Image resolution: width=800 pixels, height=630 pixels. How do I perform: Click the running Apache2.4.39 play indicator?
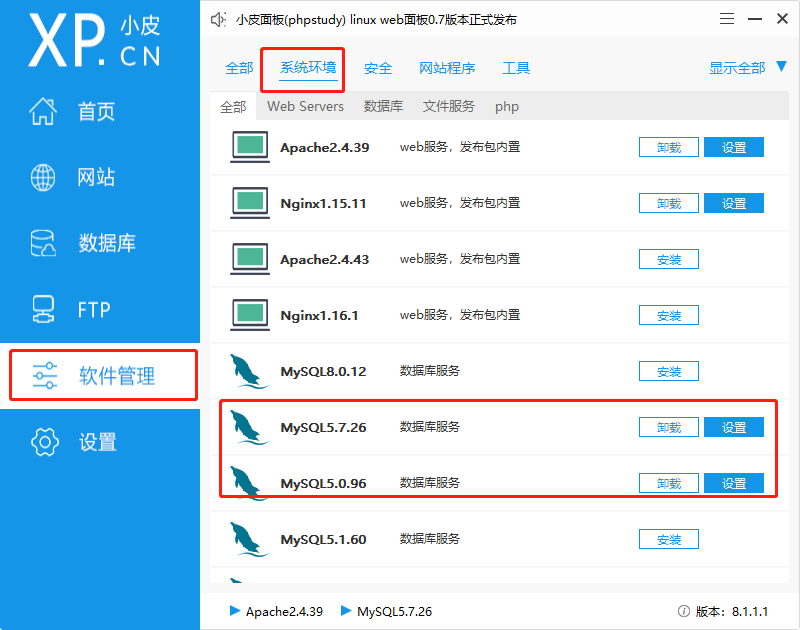(x=235, y=611)
